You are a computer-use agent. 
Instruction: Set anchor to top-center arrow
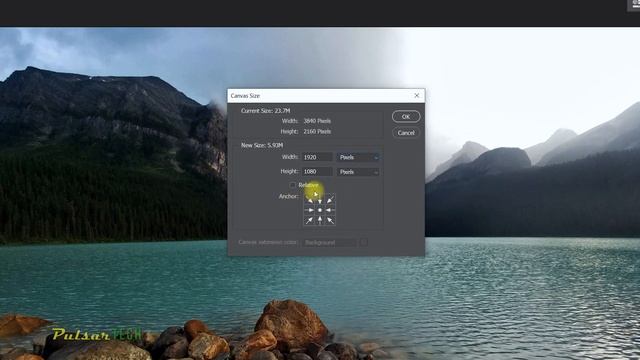(x=320, y=200)
